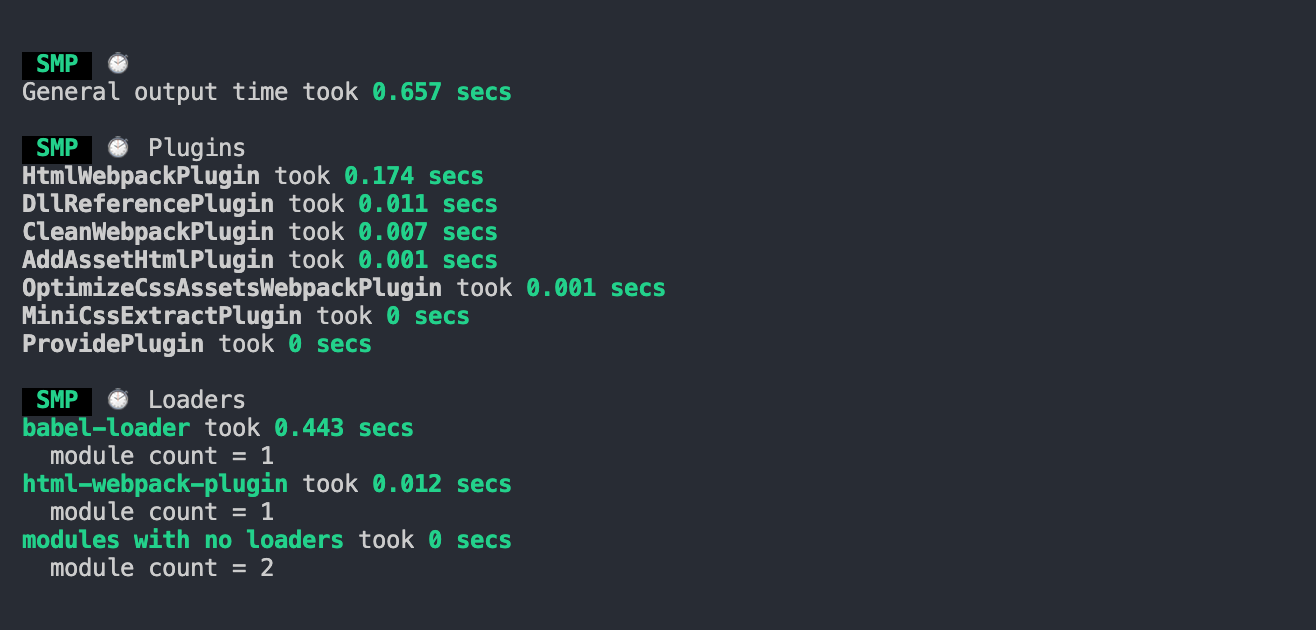Image resolution: width=1316 pixels, height=630 pixels.
Task: Click the Plugins section heading
Action: (197, 148)
